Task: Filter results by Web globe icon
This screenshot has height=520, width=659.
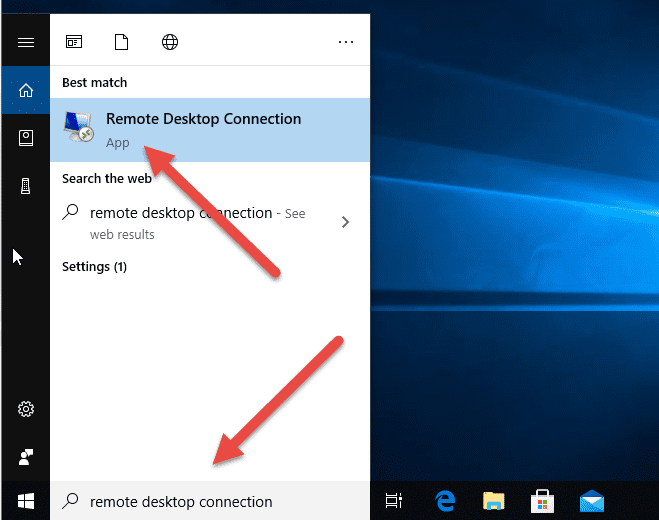Action: 170,42
